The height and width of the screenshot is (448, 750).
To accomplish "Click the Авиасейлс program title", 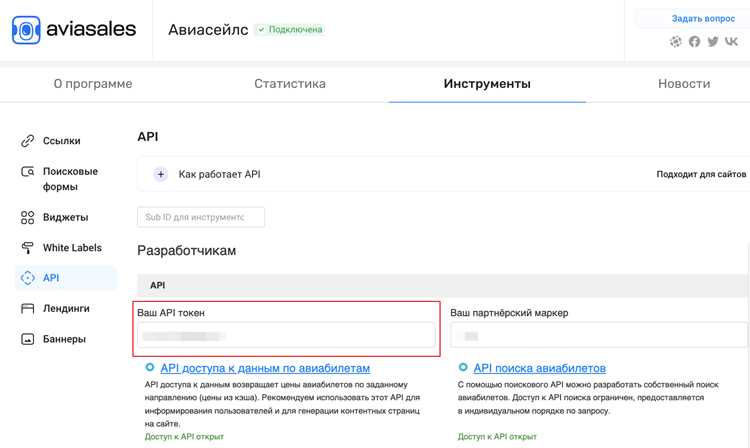I will tap(208, 30).
